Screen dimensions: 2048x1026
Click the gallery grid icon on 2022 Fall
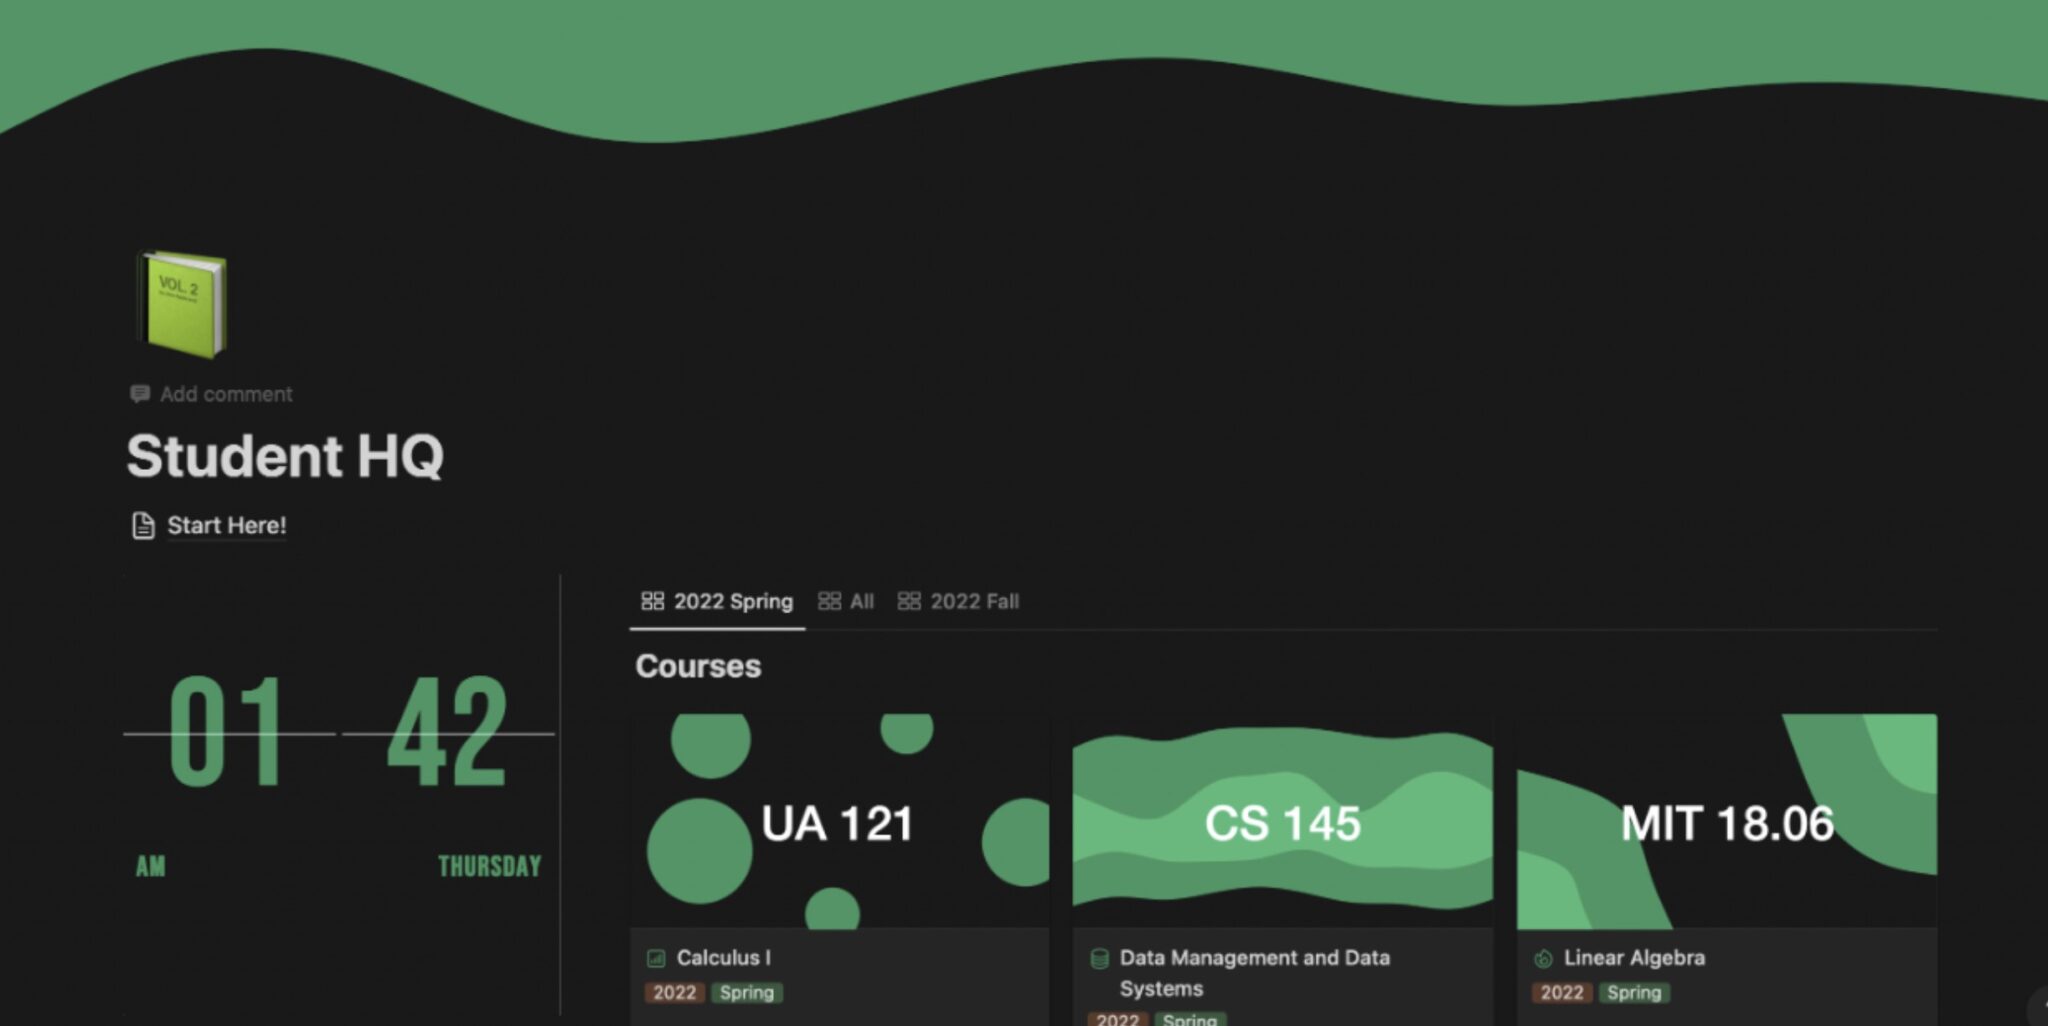coord(908,601)
